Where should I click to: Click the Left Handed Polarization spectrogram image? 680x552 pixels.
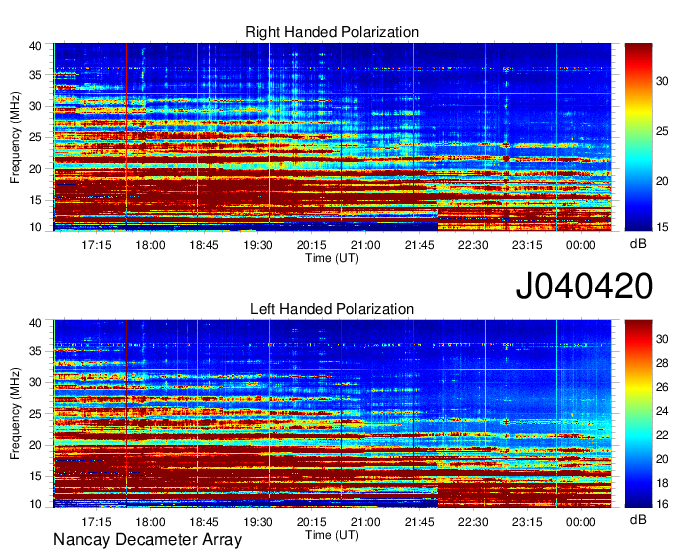pos(332,414)
